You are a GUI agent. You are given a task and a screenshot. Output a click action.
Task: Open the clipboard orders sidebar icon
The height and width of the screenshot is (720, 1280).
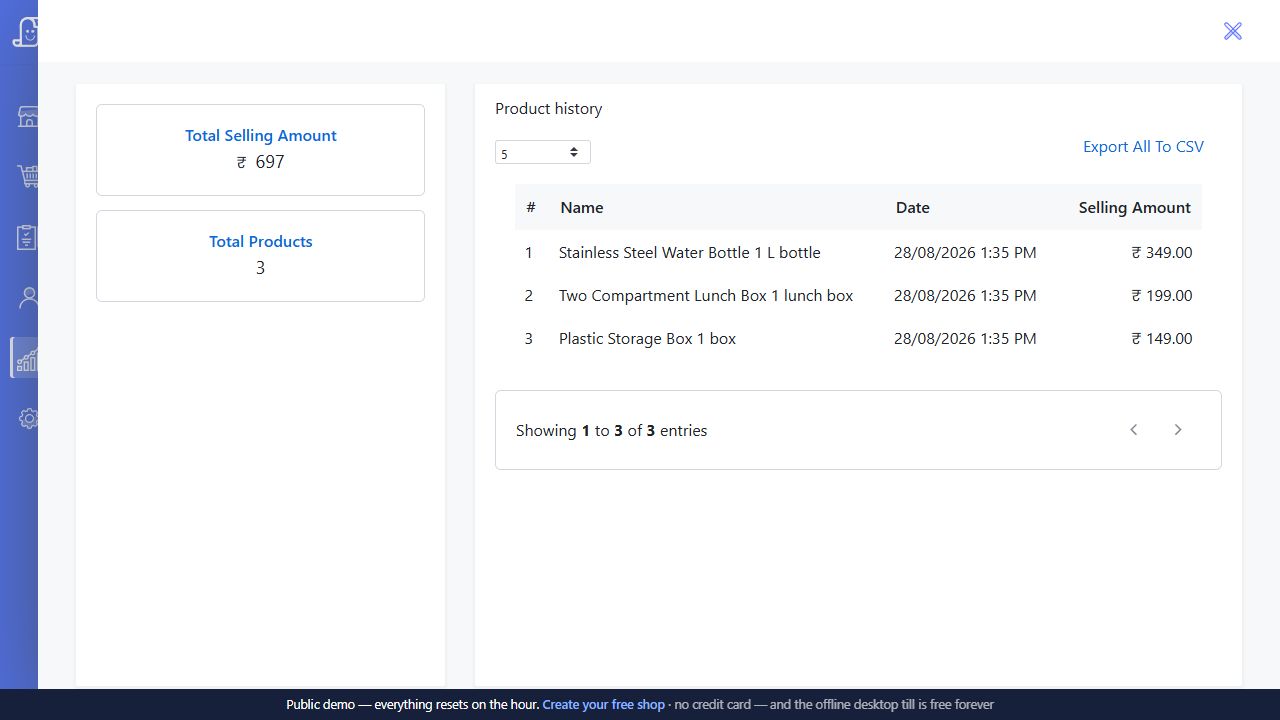tap(28, 237)
